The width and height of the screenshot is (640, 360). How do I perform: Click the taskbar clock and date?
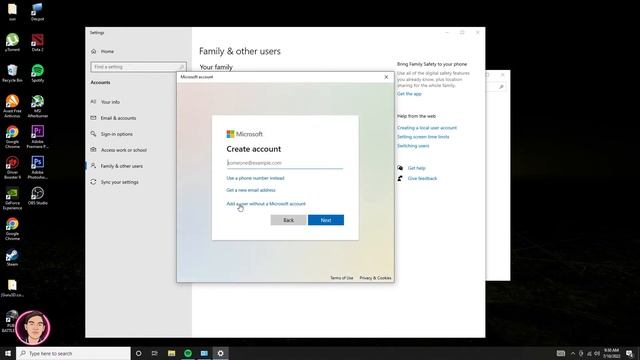click(611, 353)
